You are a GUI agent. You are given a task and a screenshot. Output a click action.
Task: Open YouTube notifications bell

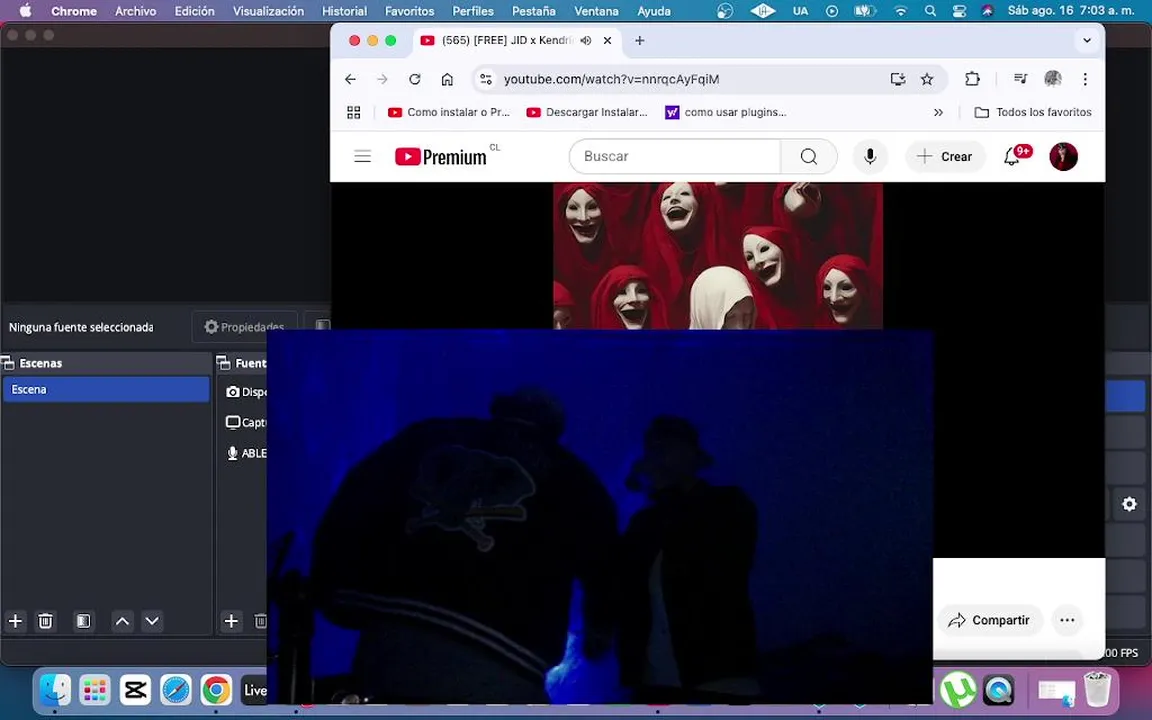point(1012,156)
